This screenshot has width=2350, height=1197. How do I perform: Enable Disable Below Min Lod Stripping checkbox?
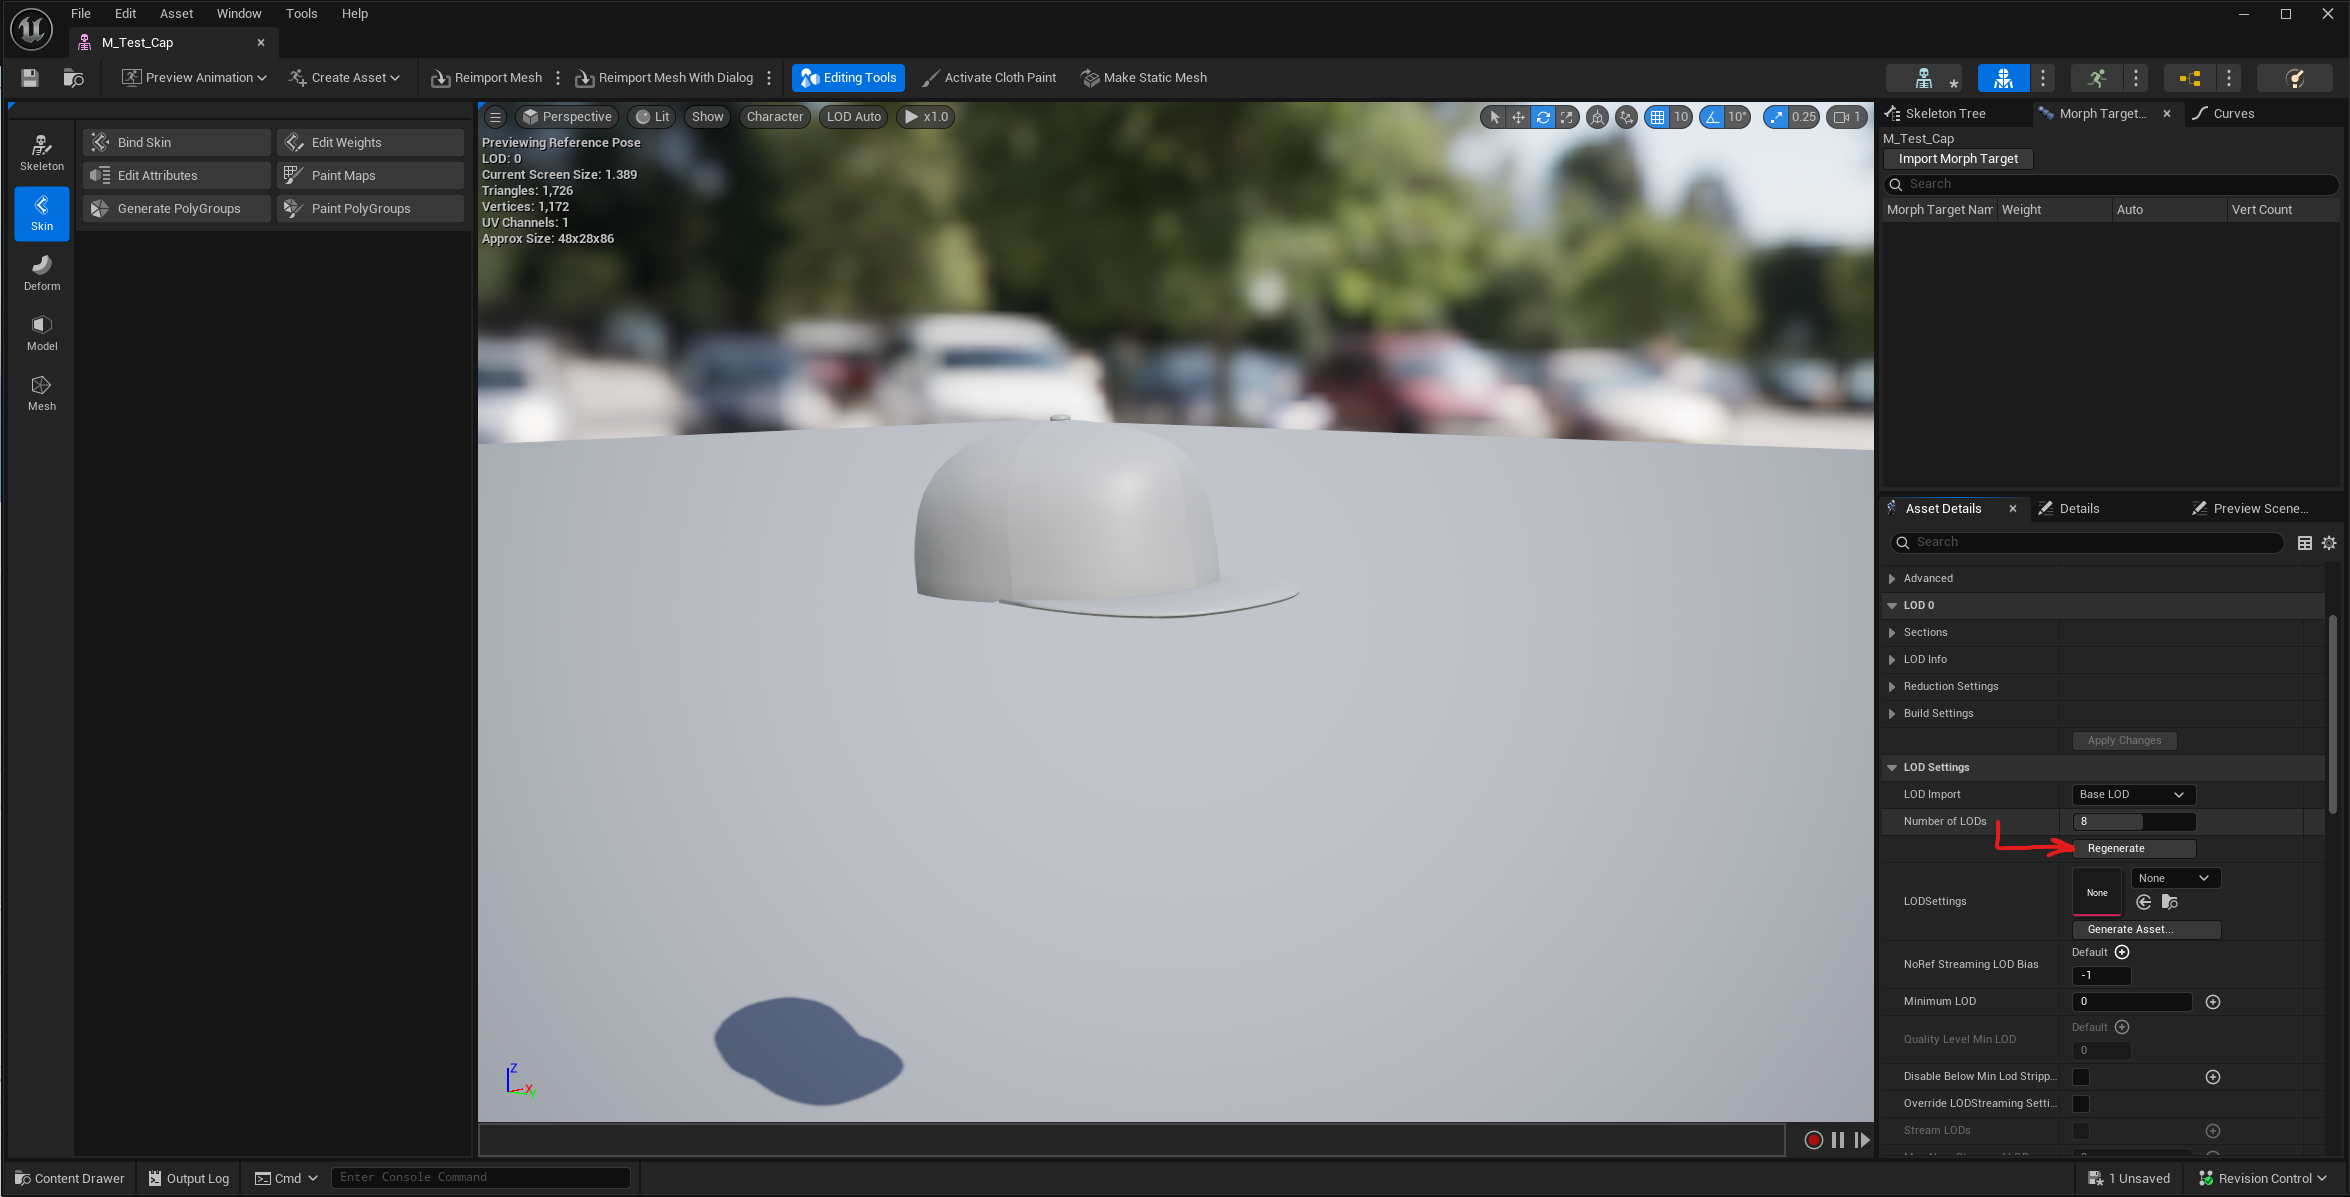(2081, 1077)
